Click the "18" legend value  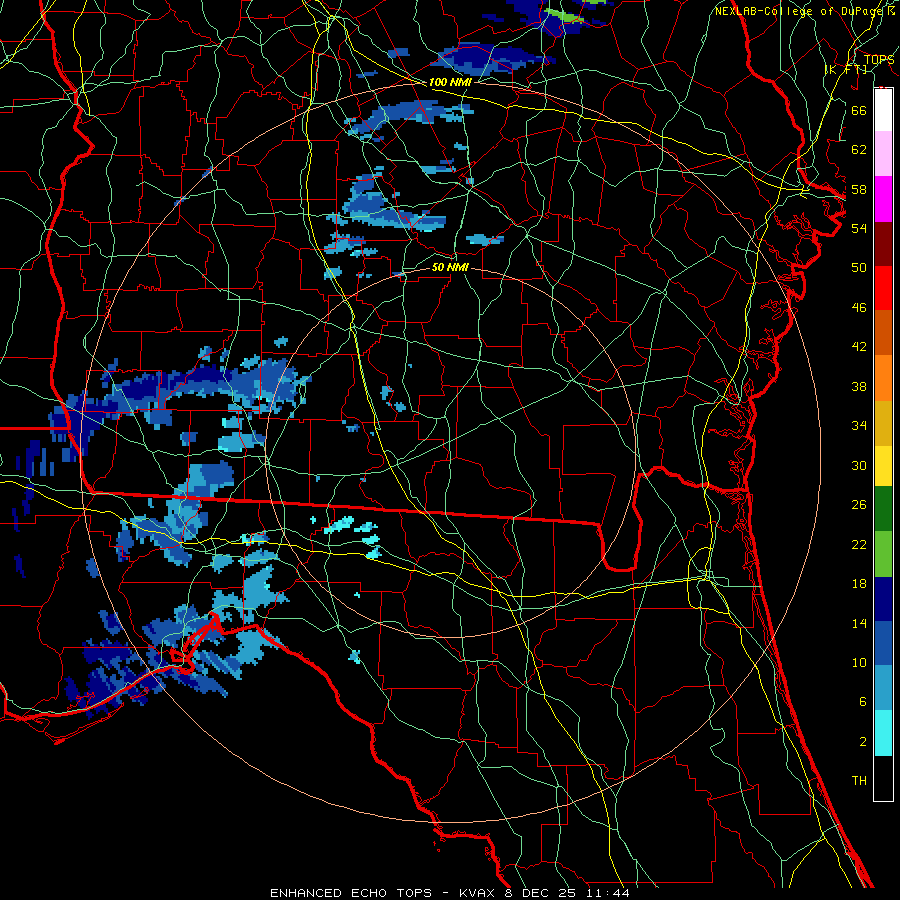coord(859,584)
